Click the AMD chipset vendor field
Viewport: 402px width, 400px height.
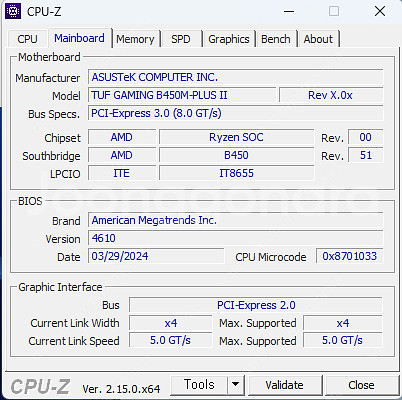pyautogui.click(x=122, y=137)
